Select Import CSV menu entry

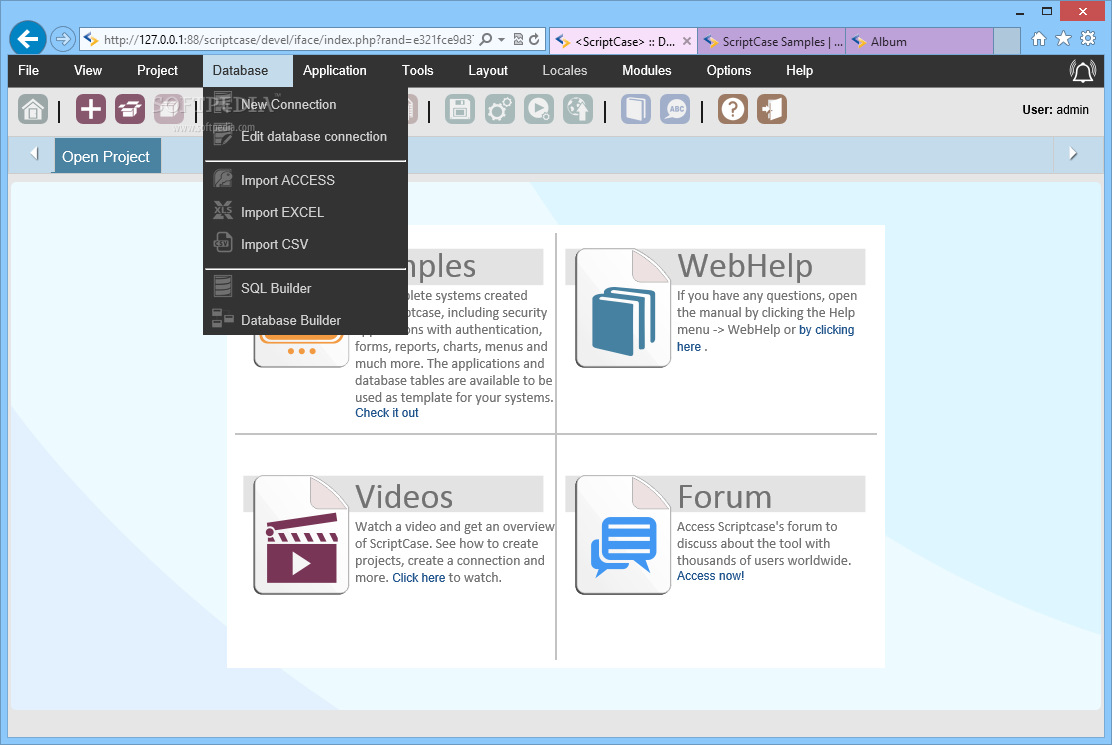[x=306, y=244]
